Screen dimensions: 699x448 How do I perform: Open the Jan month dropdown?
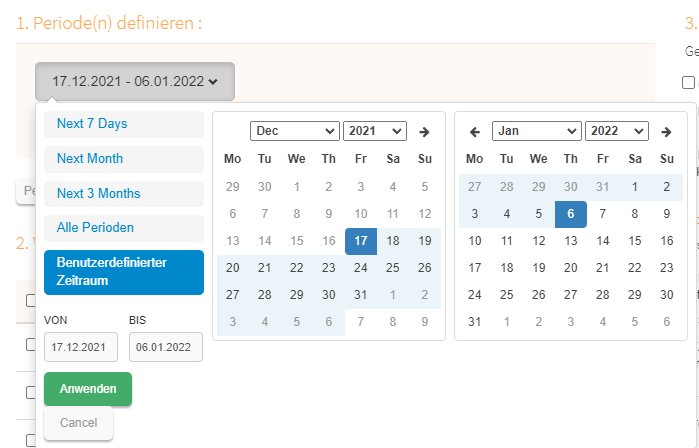[537, 131]
